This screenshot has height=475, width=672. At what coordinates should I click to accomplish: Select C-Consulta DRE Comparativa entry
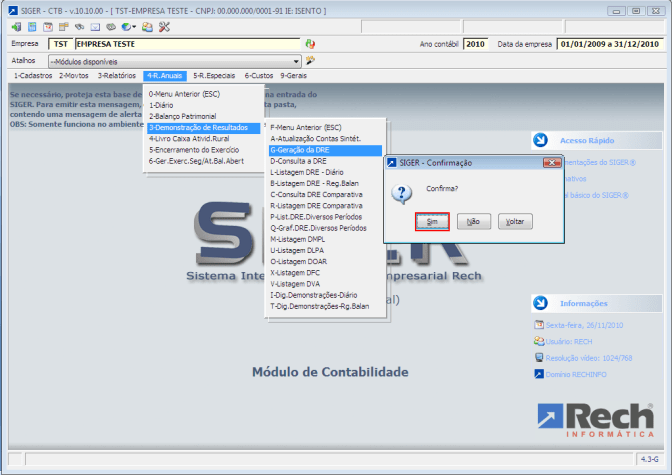(x=325, y=194)
